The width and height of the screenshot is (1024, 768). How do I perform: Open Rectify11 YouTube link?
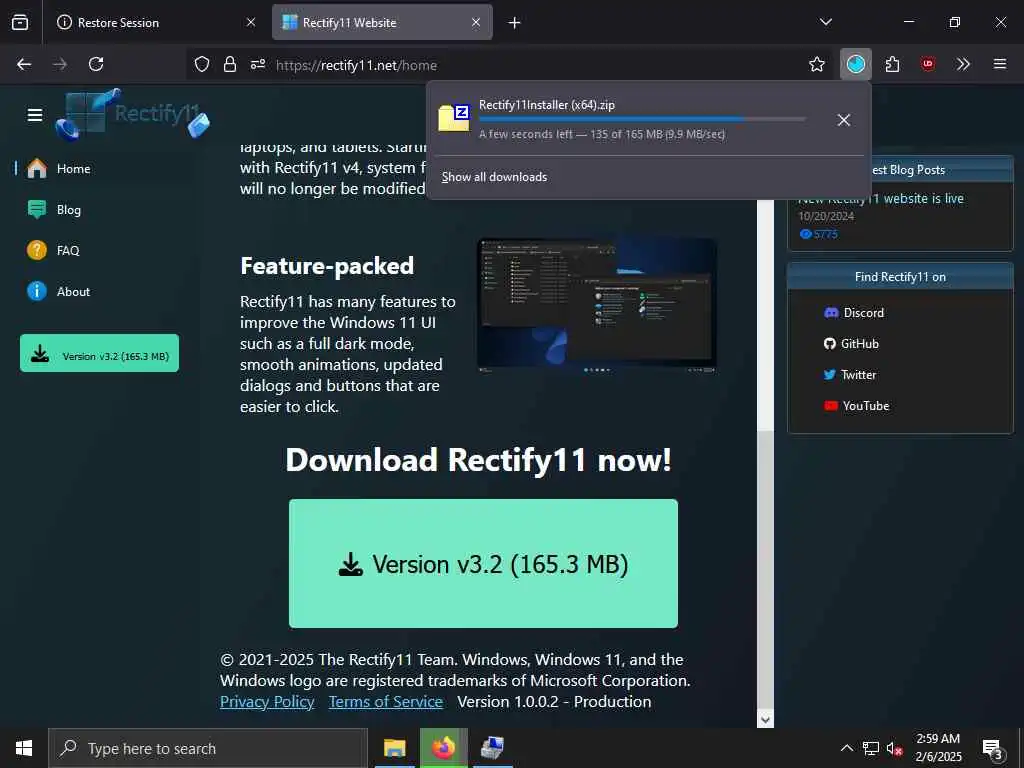point(856,406)
